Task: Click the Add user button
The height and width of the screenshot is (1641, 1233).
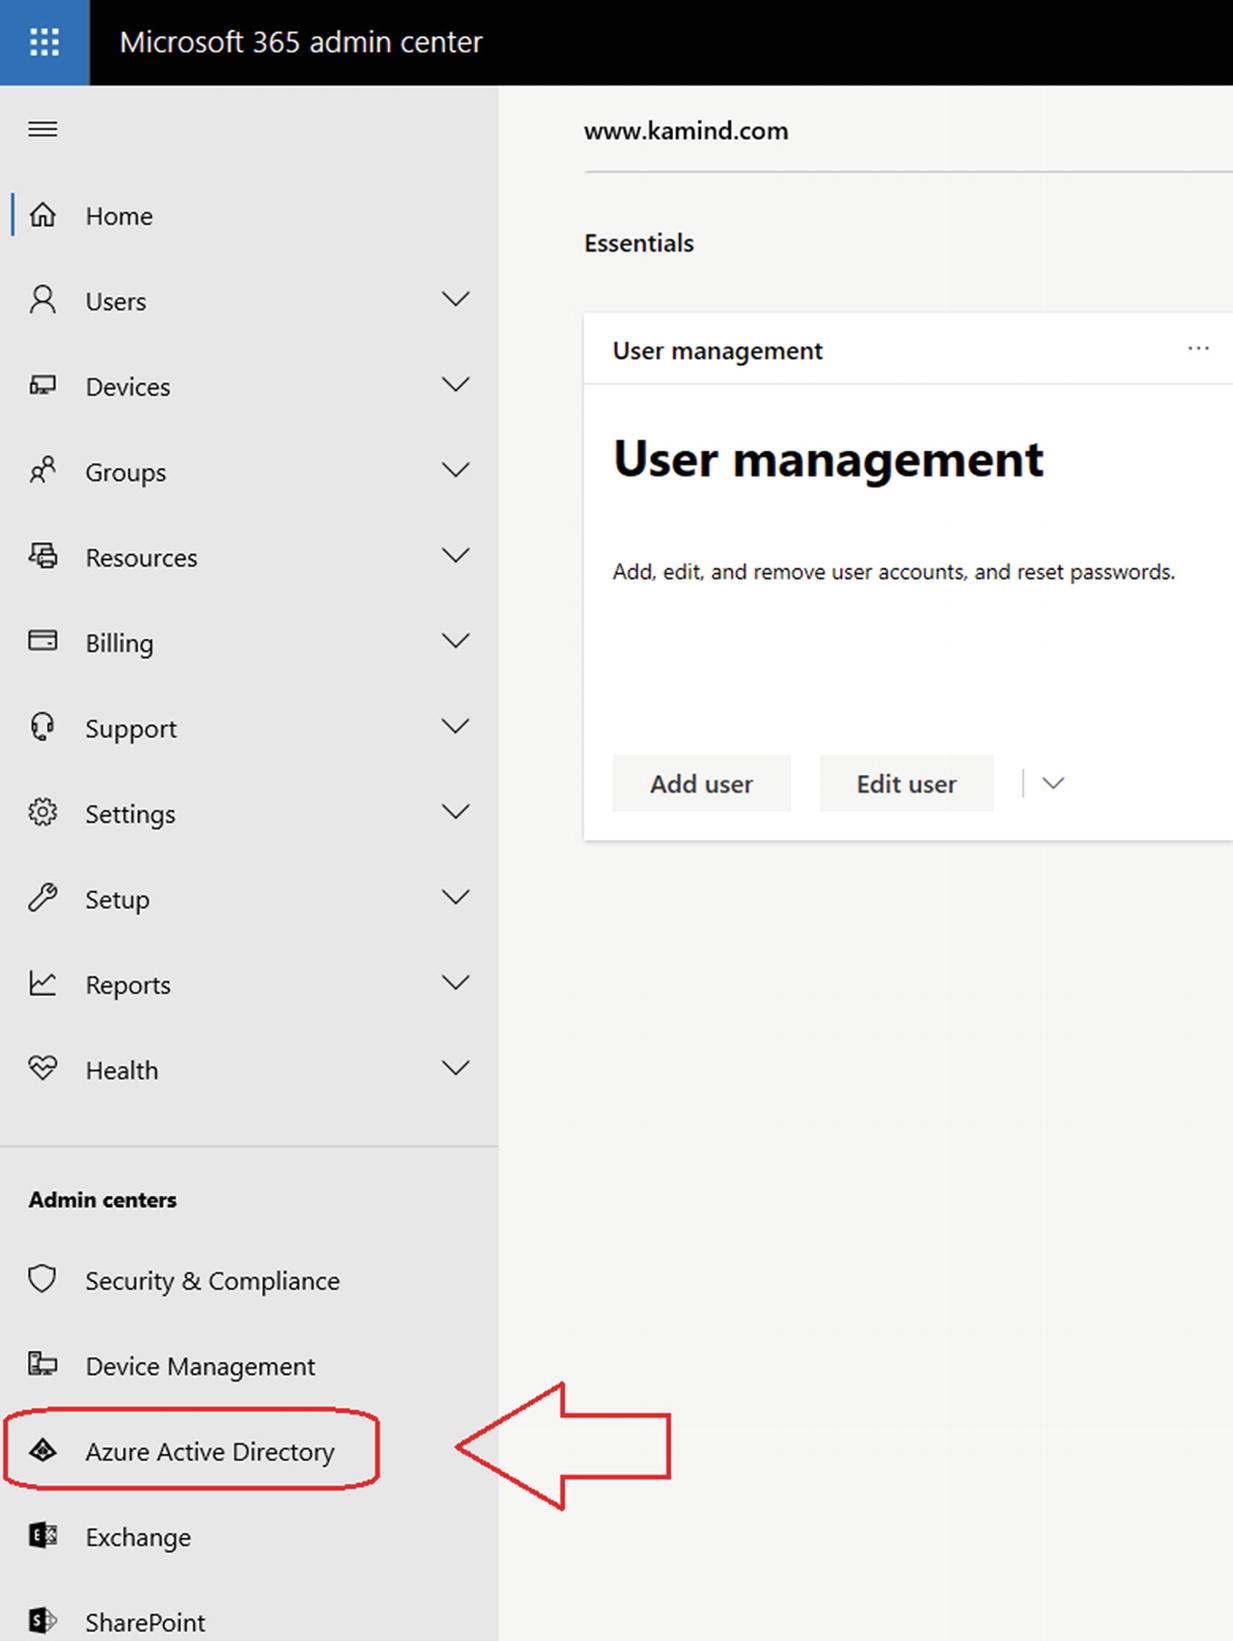Action: coord(701,783)
